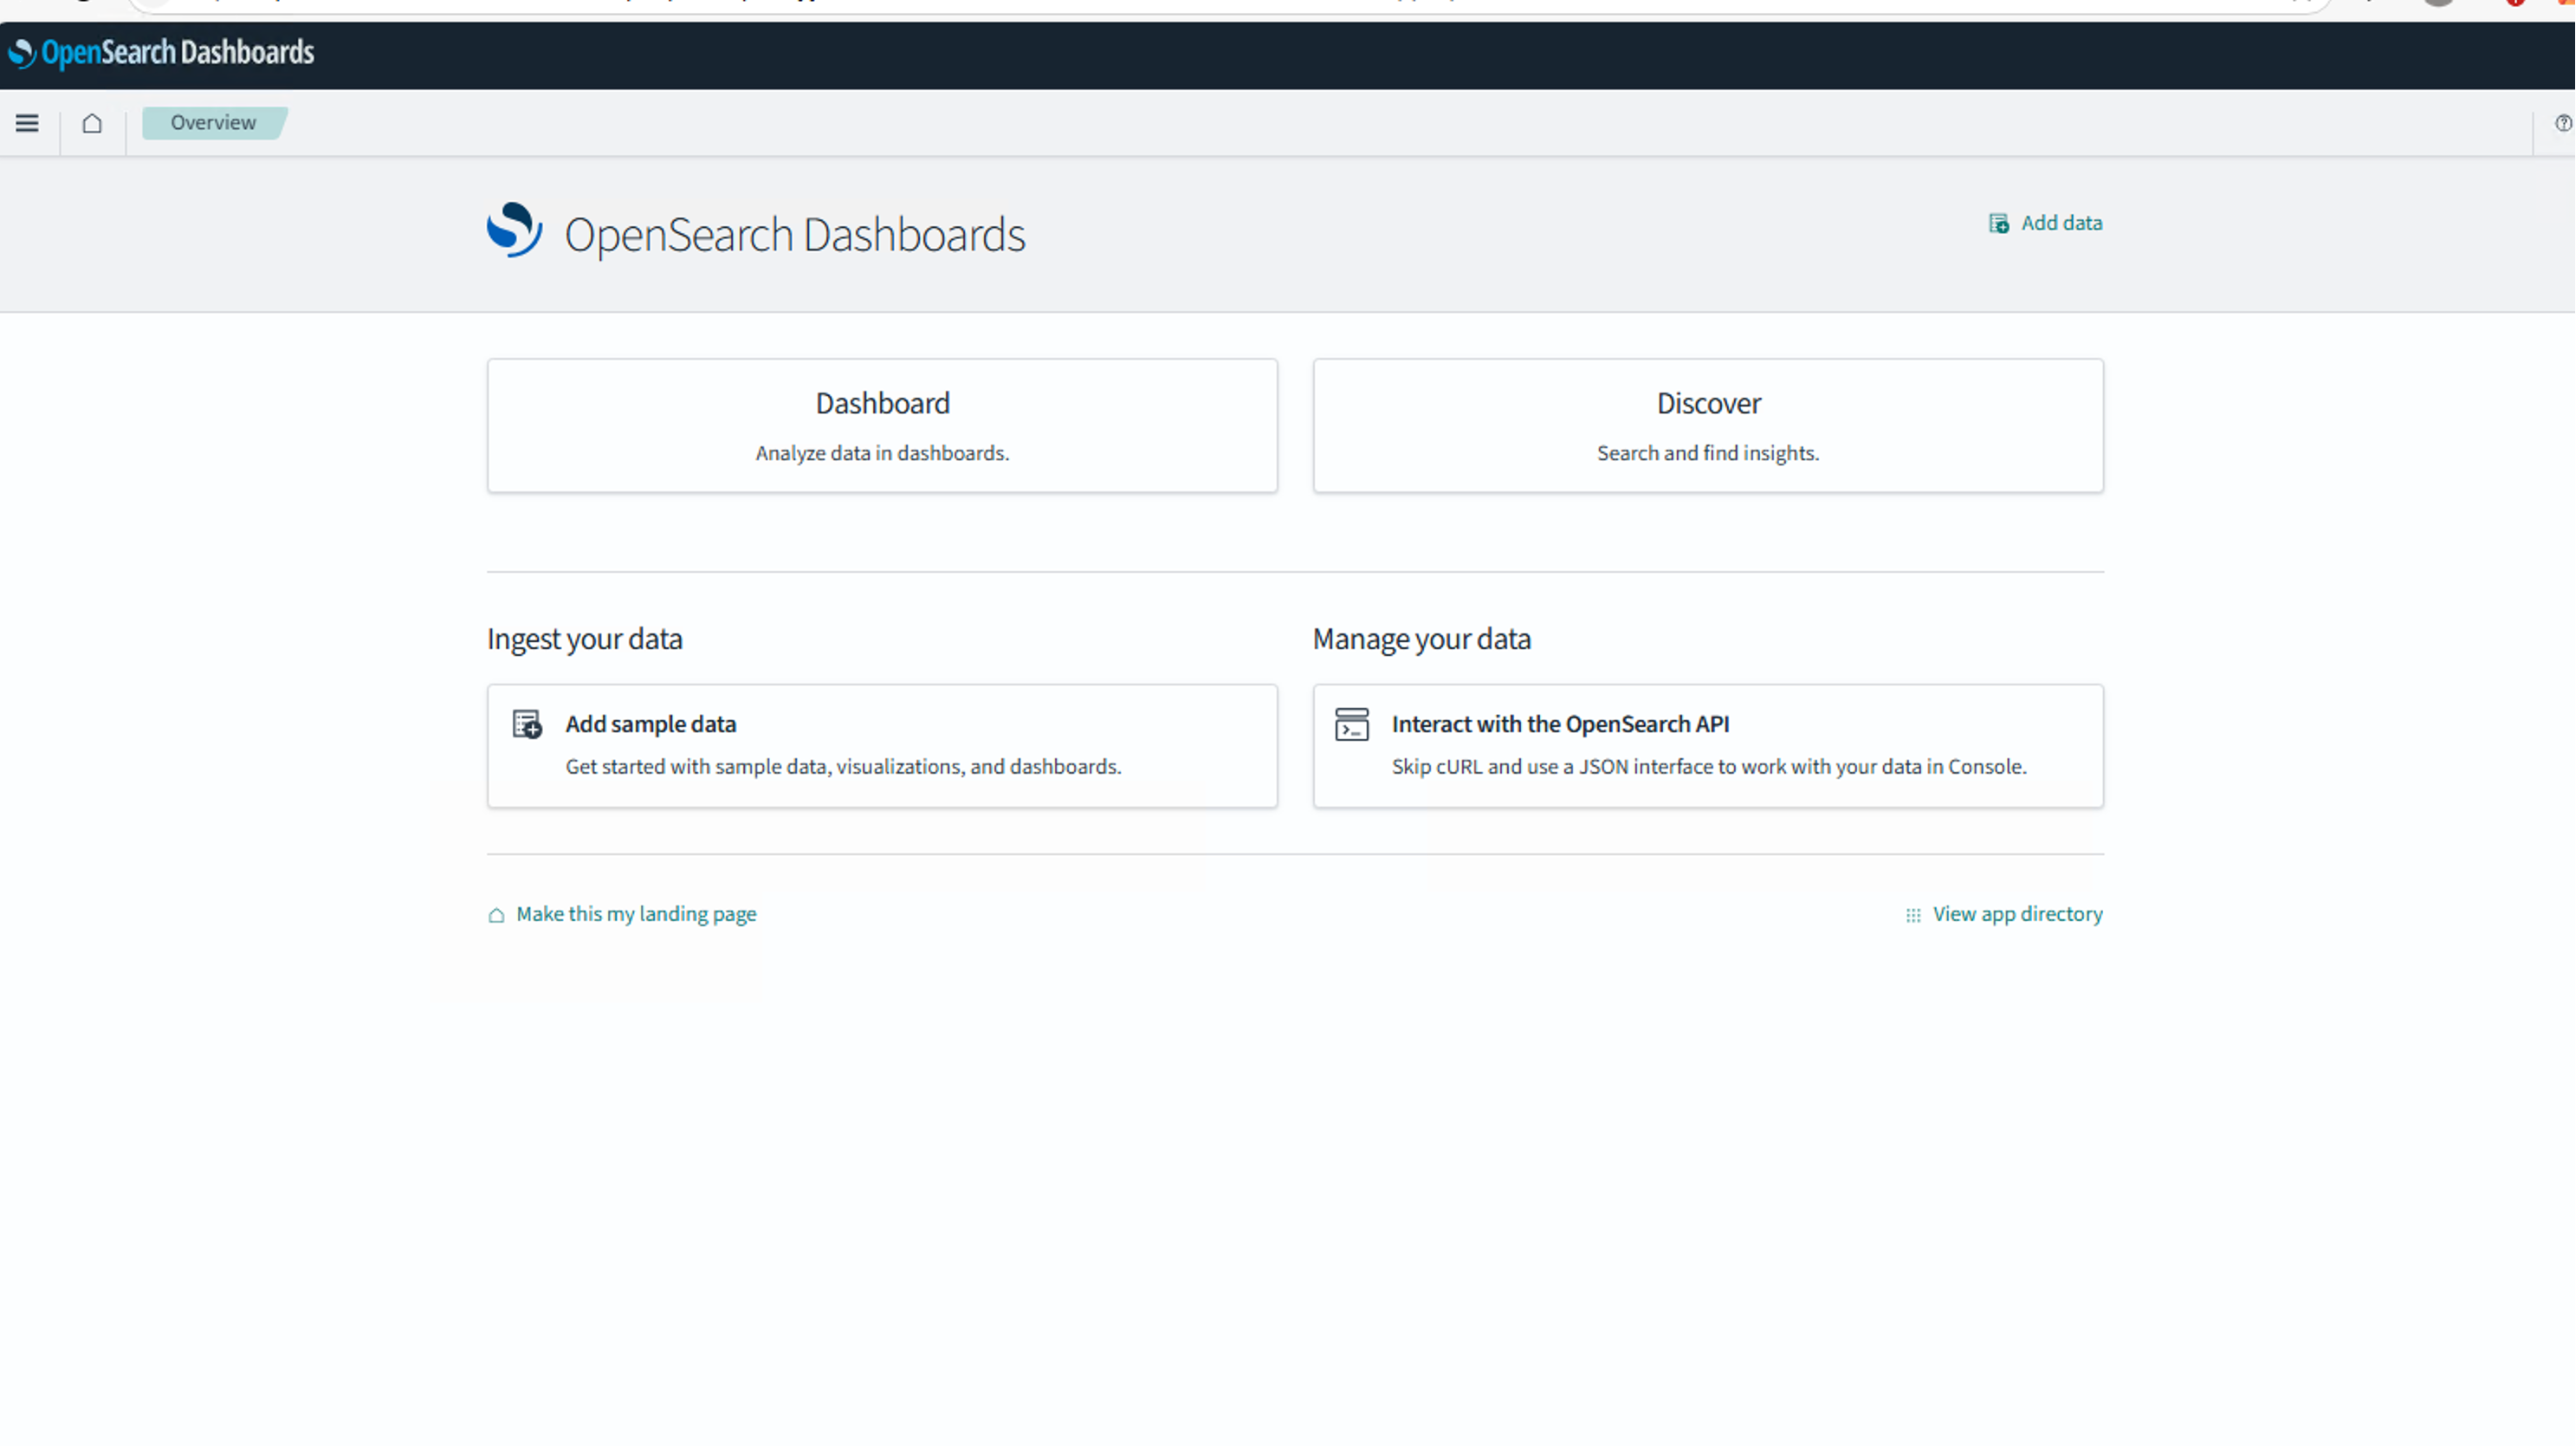Click the sample data description text
Image resolution: width=2576 pixels, height=1447 pixels.
(843, 767)
